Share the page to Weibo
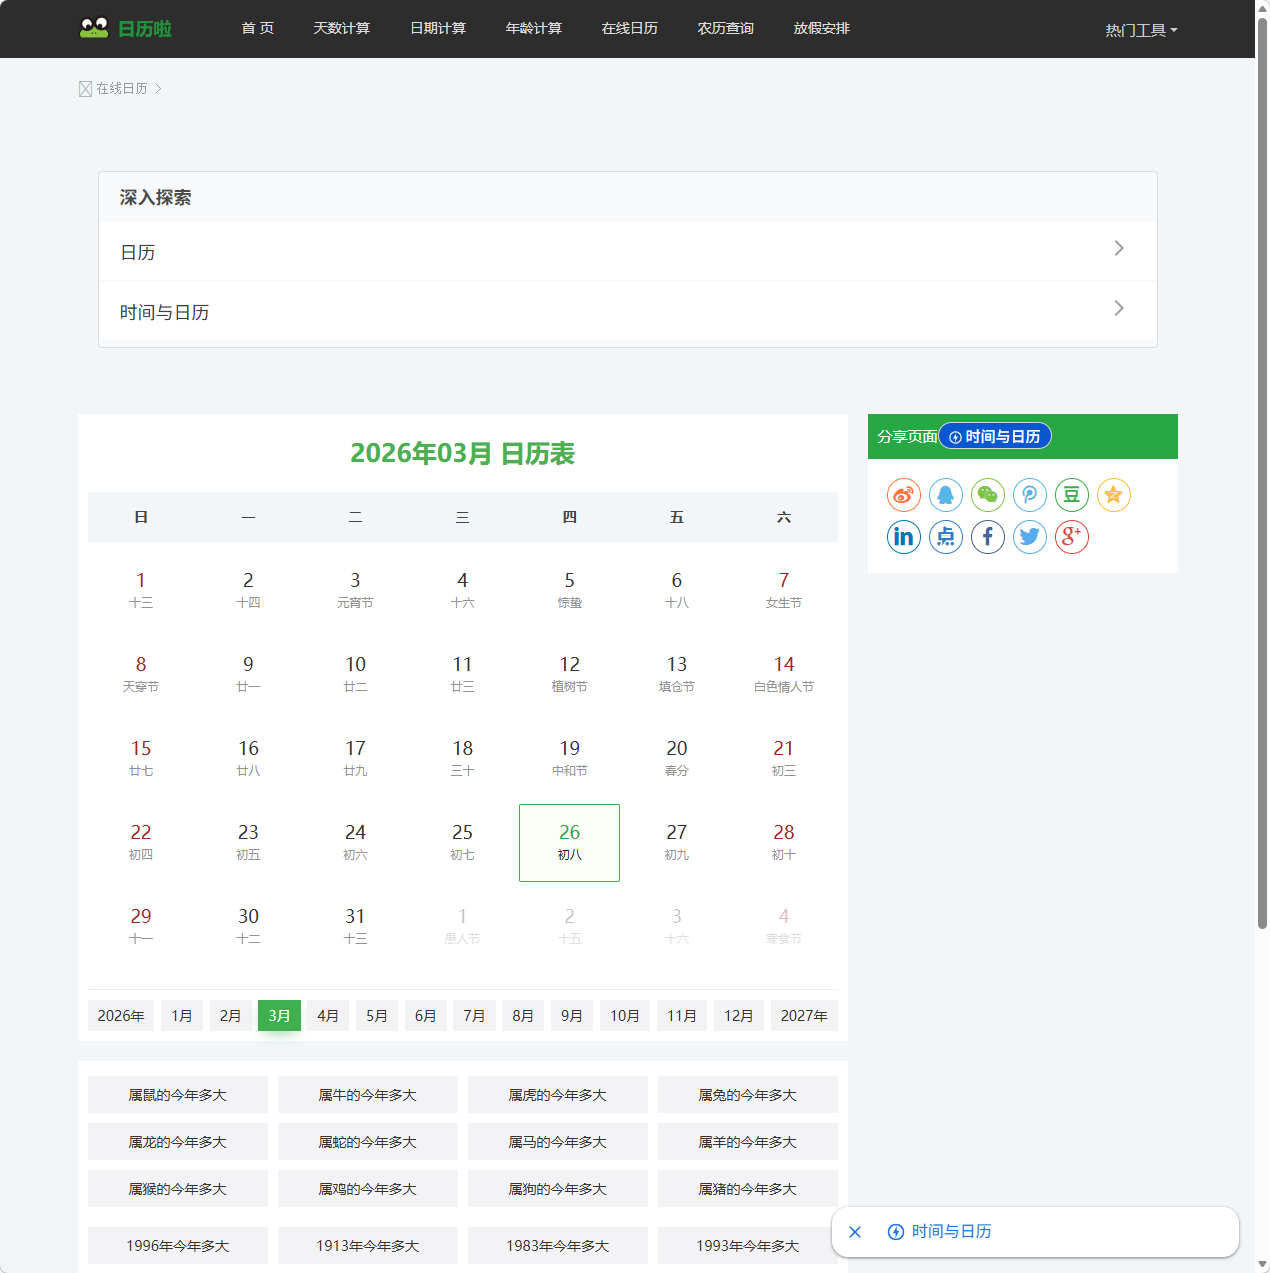 [903, 495]
